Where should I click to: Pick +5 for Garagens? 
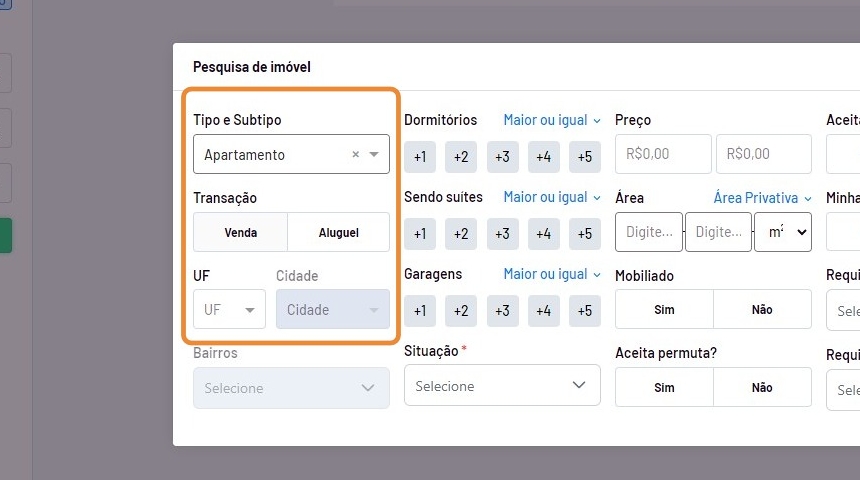[x=584, y=311]
